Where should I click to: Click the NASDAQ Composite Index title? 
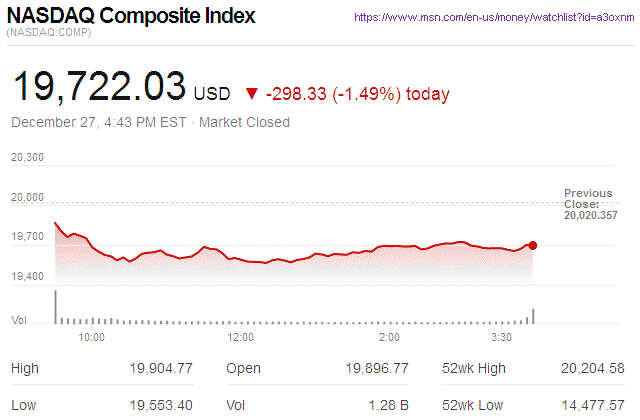pyautogui.click(x=131, y=17)
